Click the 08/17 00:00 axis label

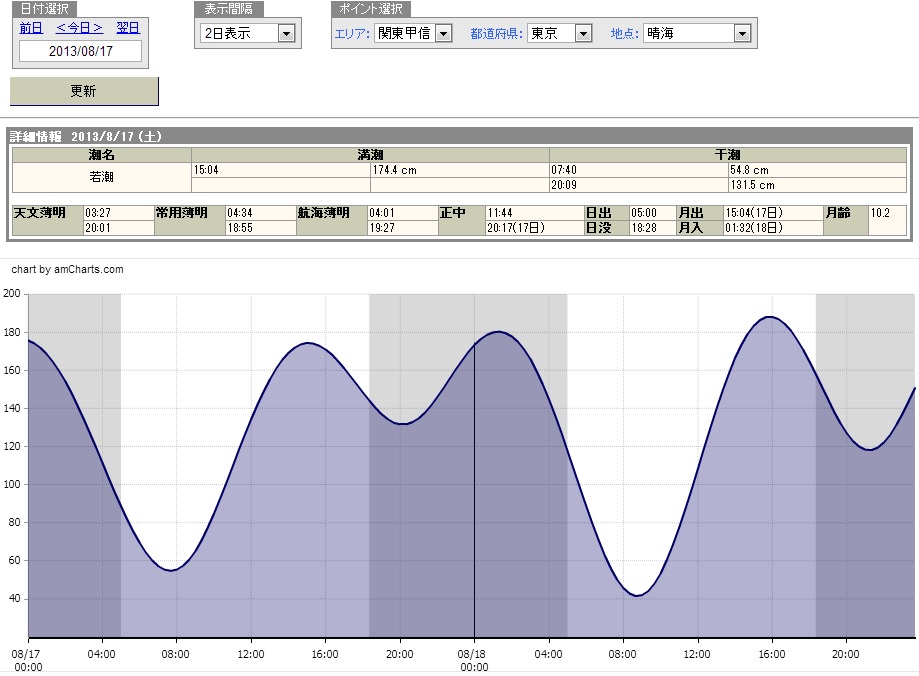(x=27, y=660)
